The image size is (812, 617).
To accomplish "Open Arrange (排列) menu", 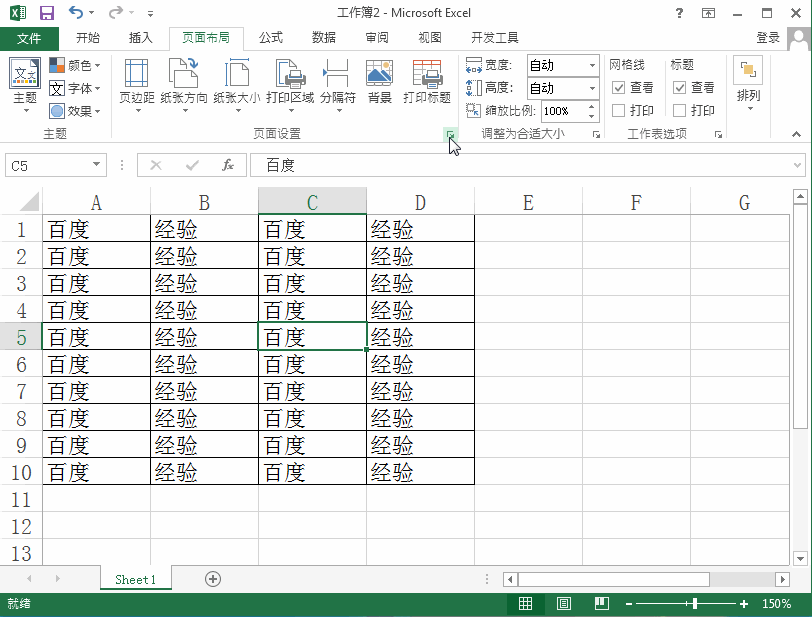I will coord(748,85).
